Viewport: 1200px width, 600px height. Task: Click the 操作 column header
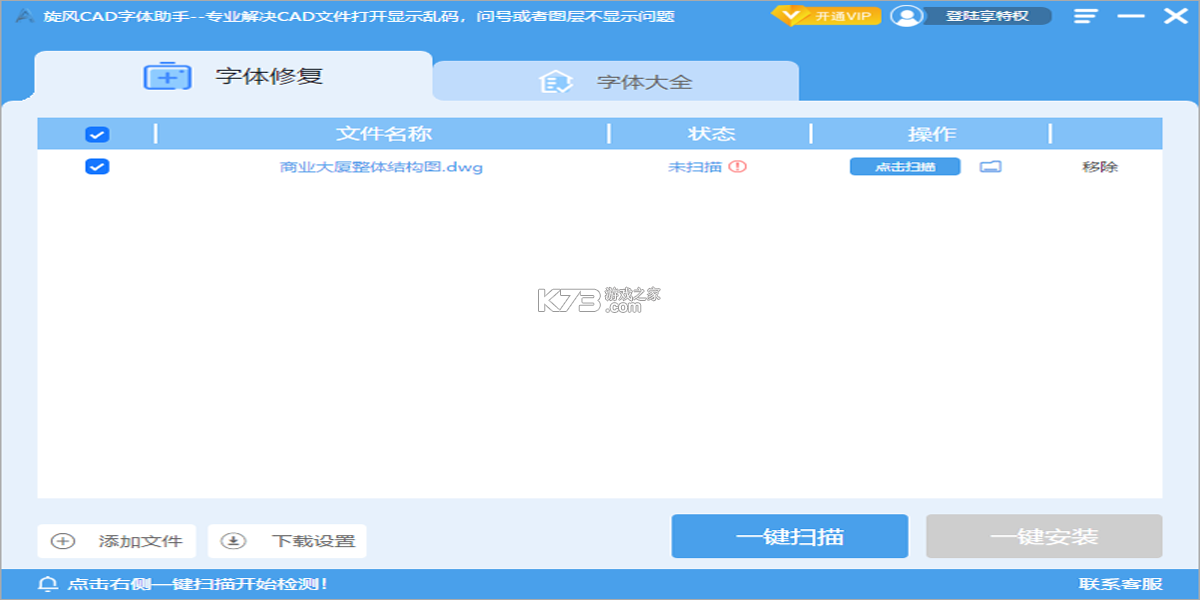932,134
